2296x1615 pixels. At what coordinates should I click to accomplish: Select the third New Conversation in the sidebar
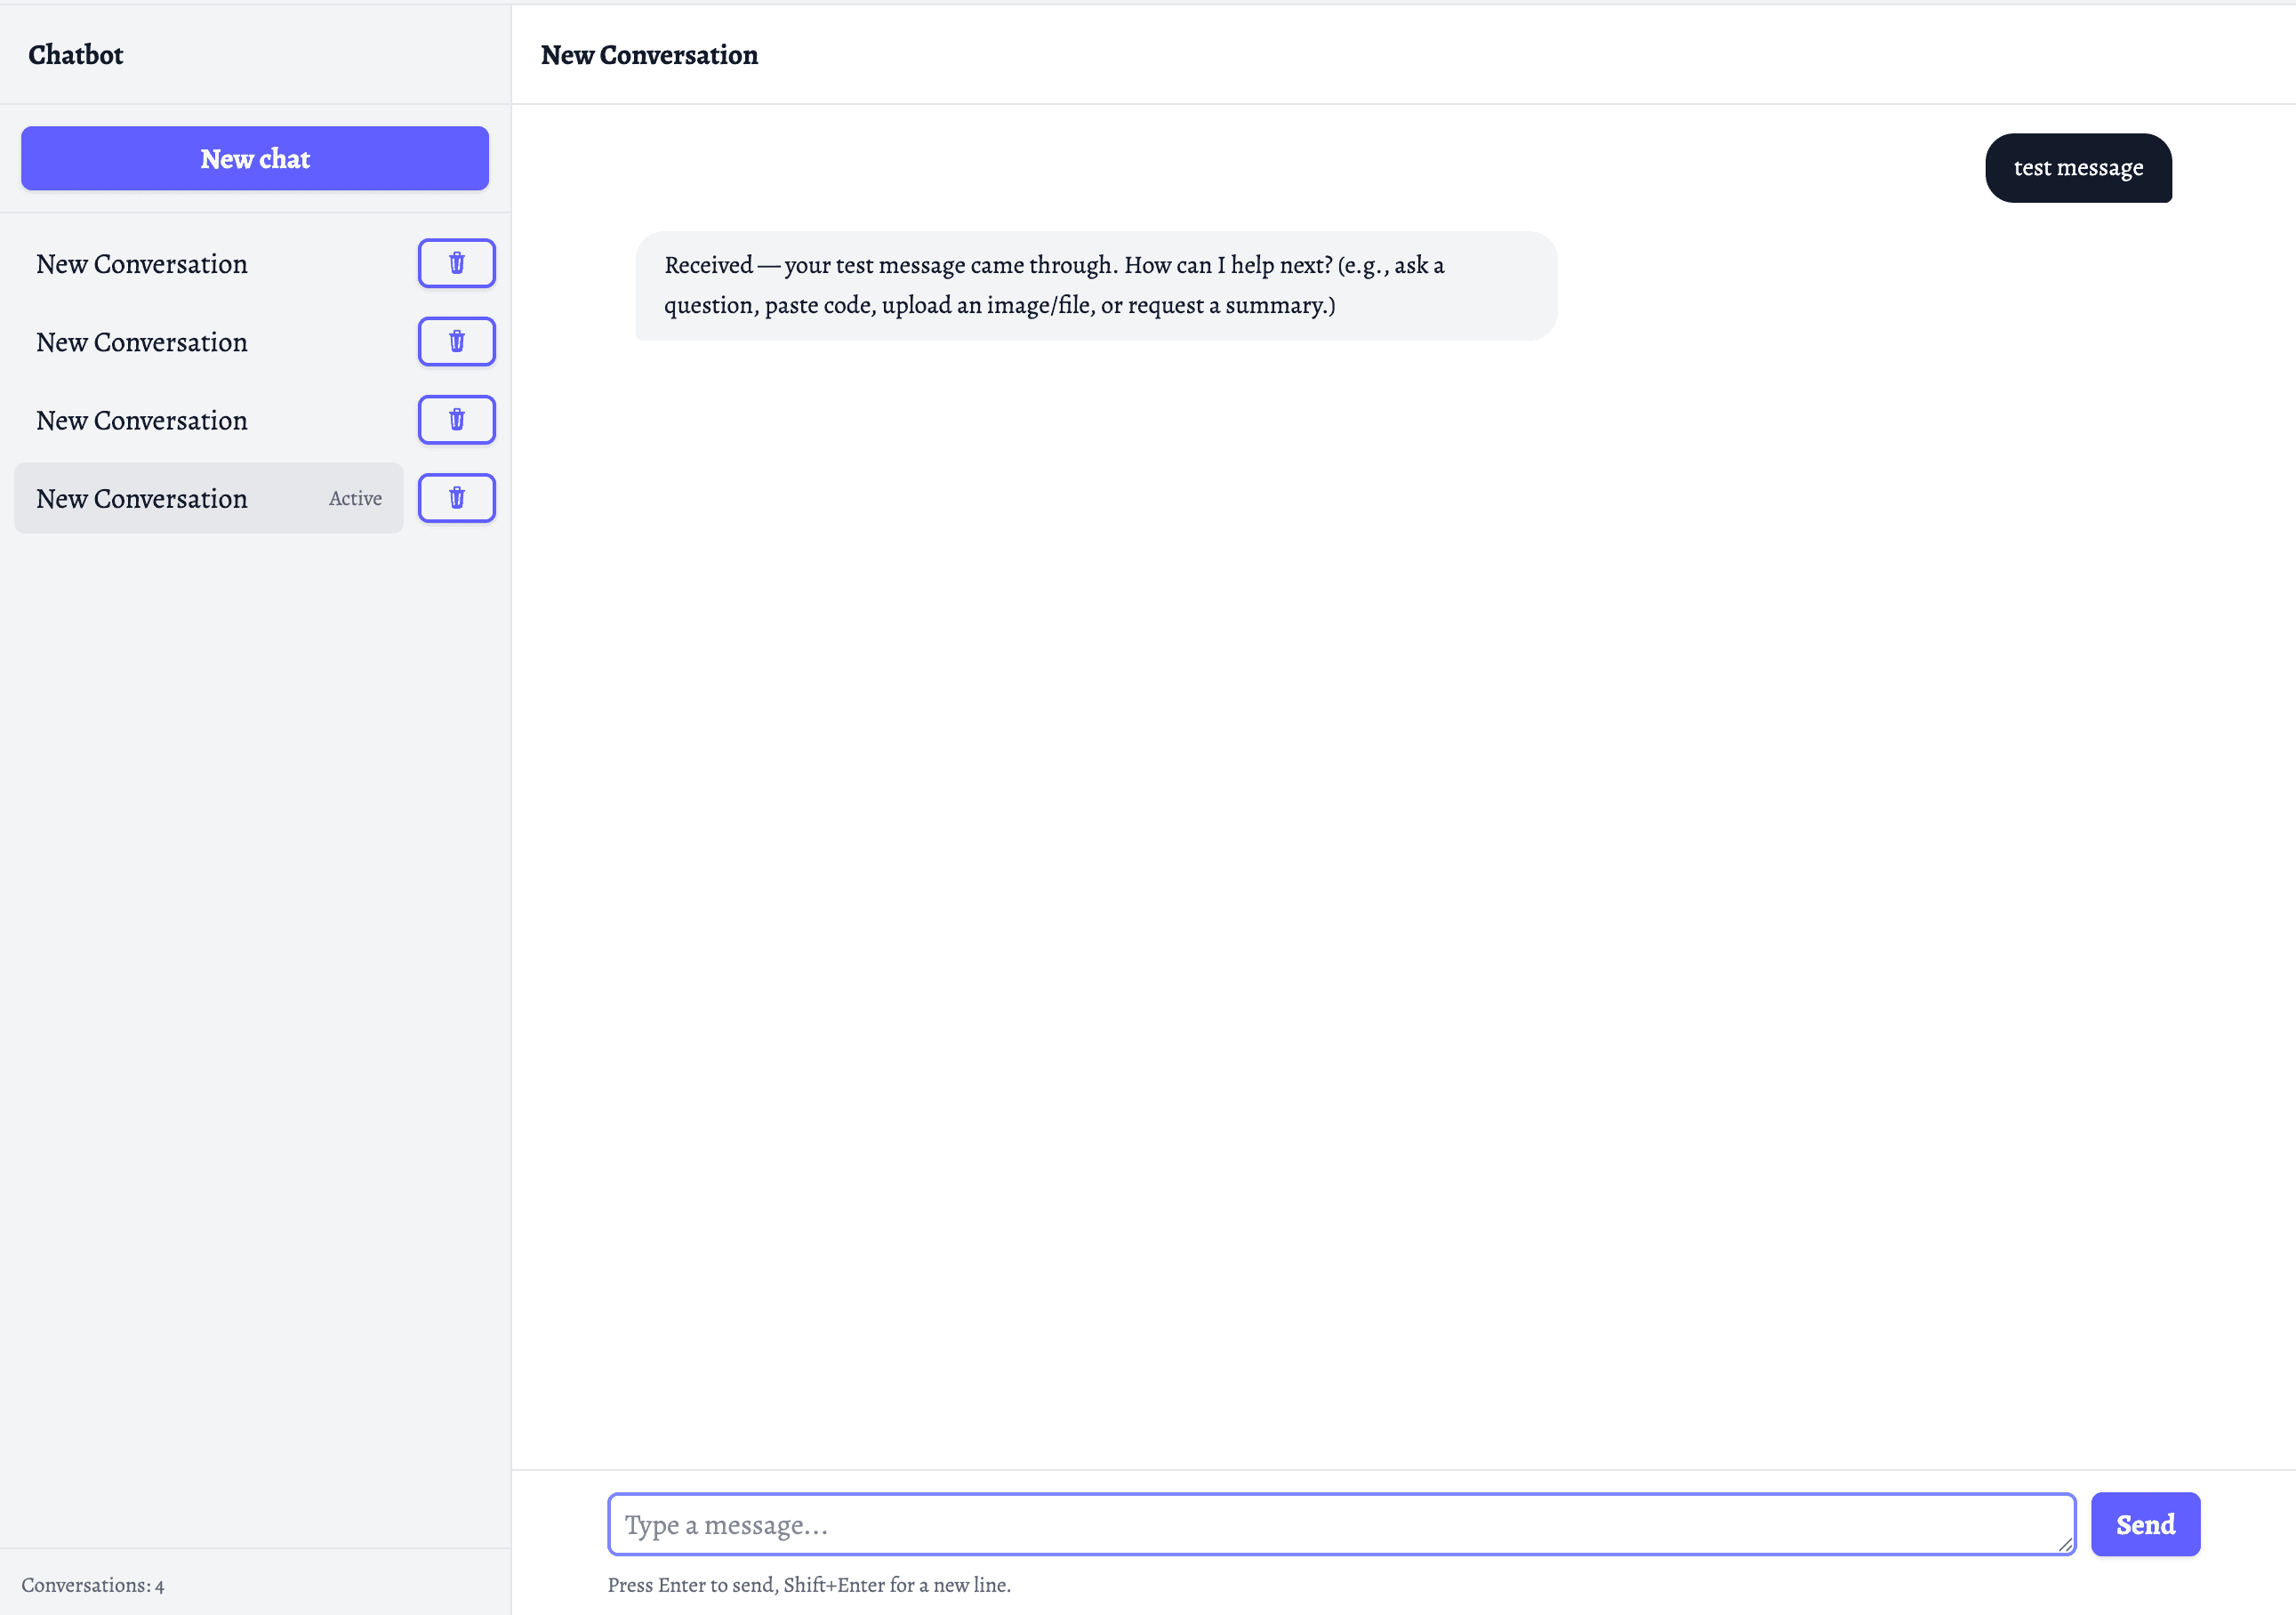tap(142, 419)
